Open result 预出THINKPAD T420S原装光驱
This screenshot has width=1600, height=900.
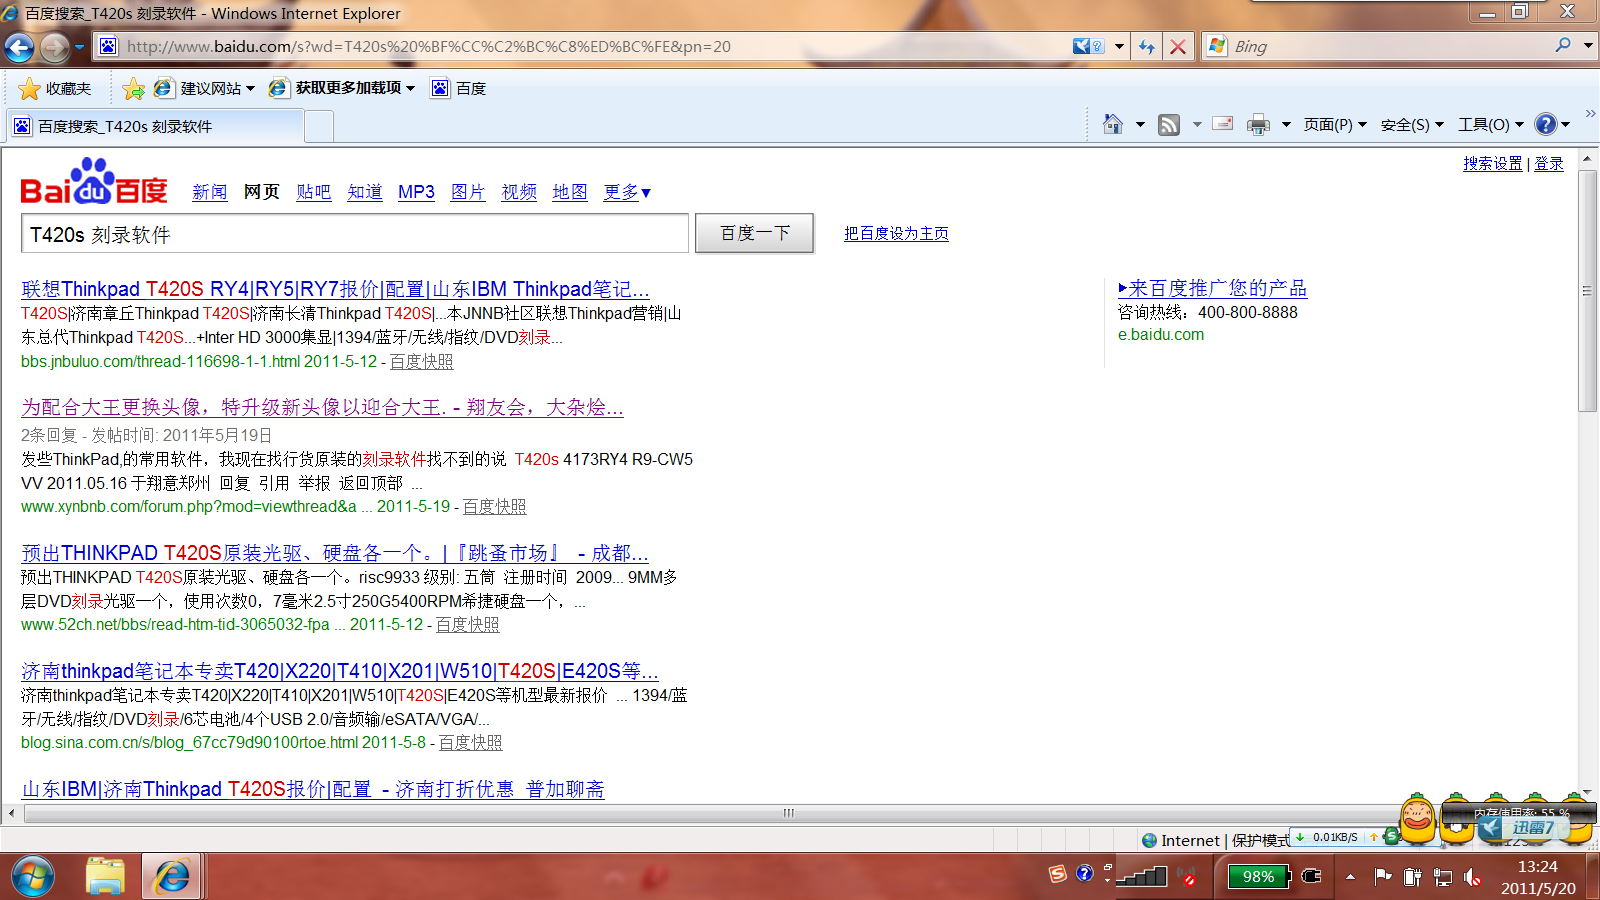(335, 553)
